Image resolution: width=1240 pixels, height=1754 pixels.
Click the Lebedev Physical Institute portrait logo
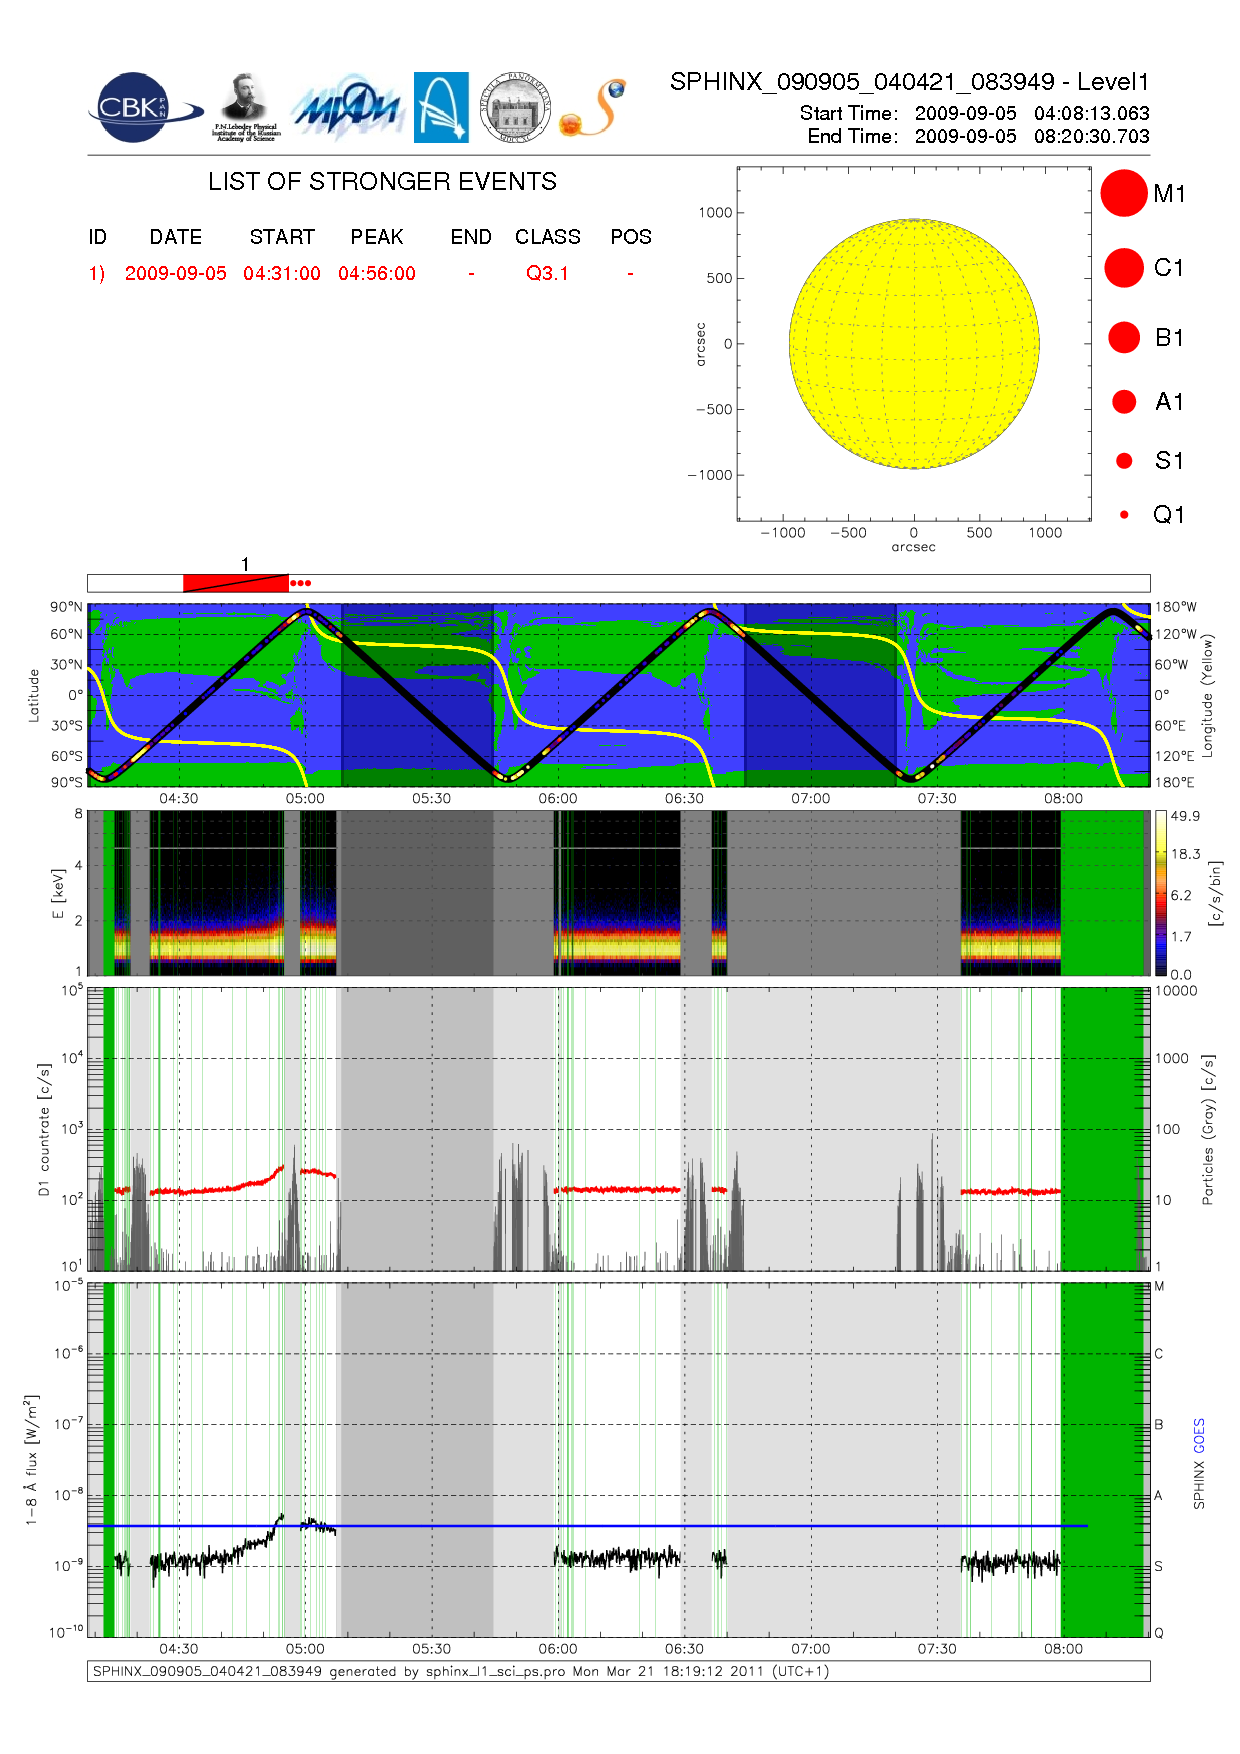pos(245,107)
